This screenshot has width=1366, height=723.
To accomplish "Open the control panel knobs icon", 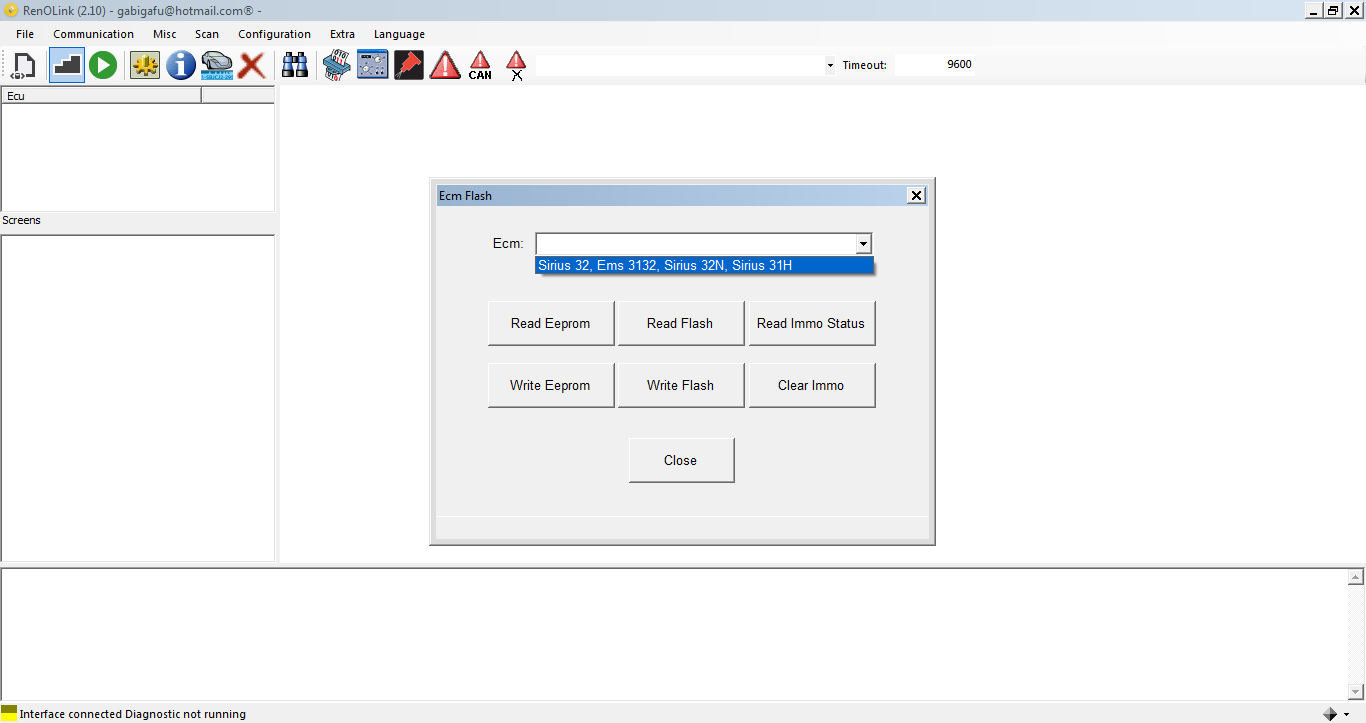I will (x=373, y=66).
